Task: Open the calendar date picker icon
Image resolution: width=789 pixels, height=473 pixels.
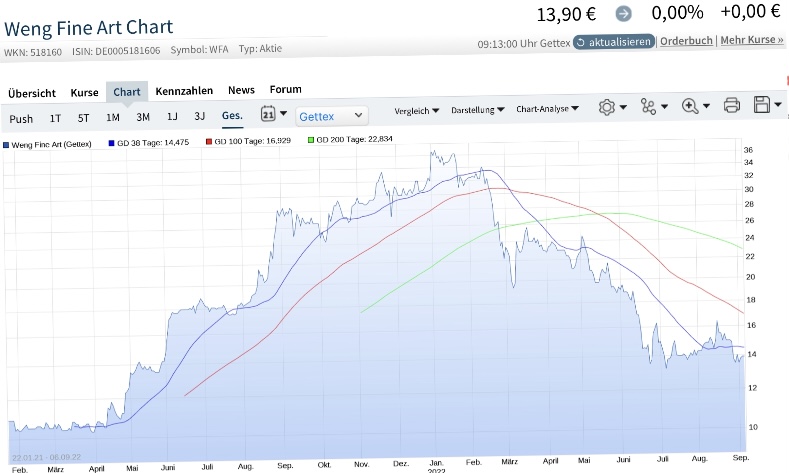Action: tap(268, 114)
